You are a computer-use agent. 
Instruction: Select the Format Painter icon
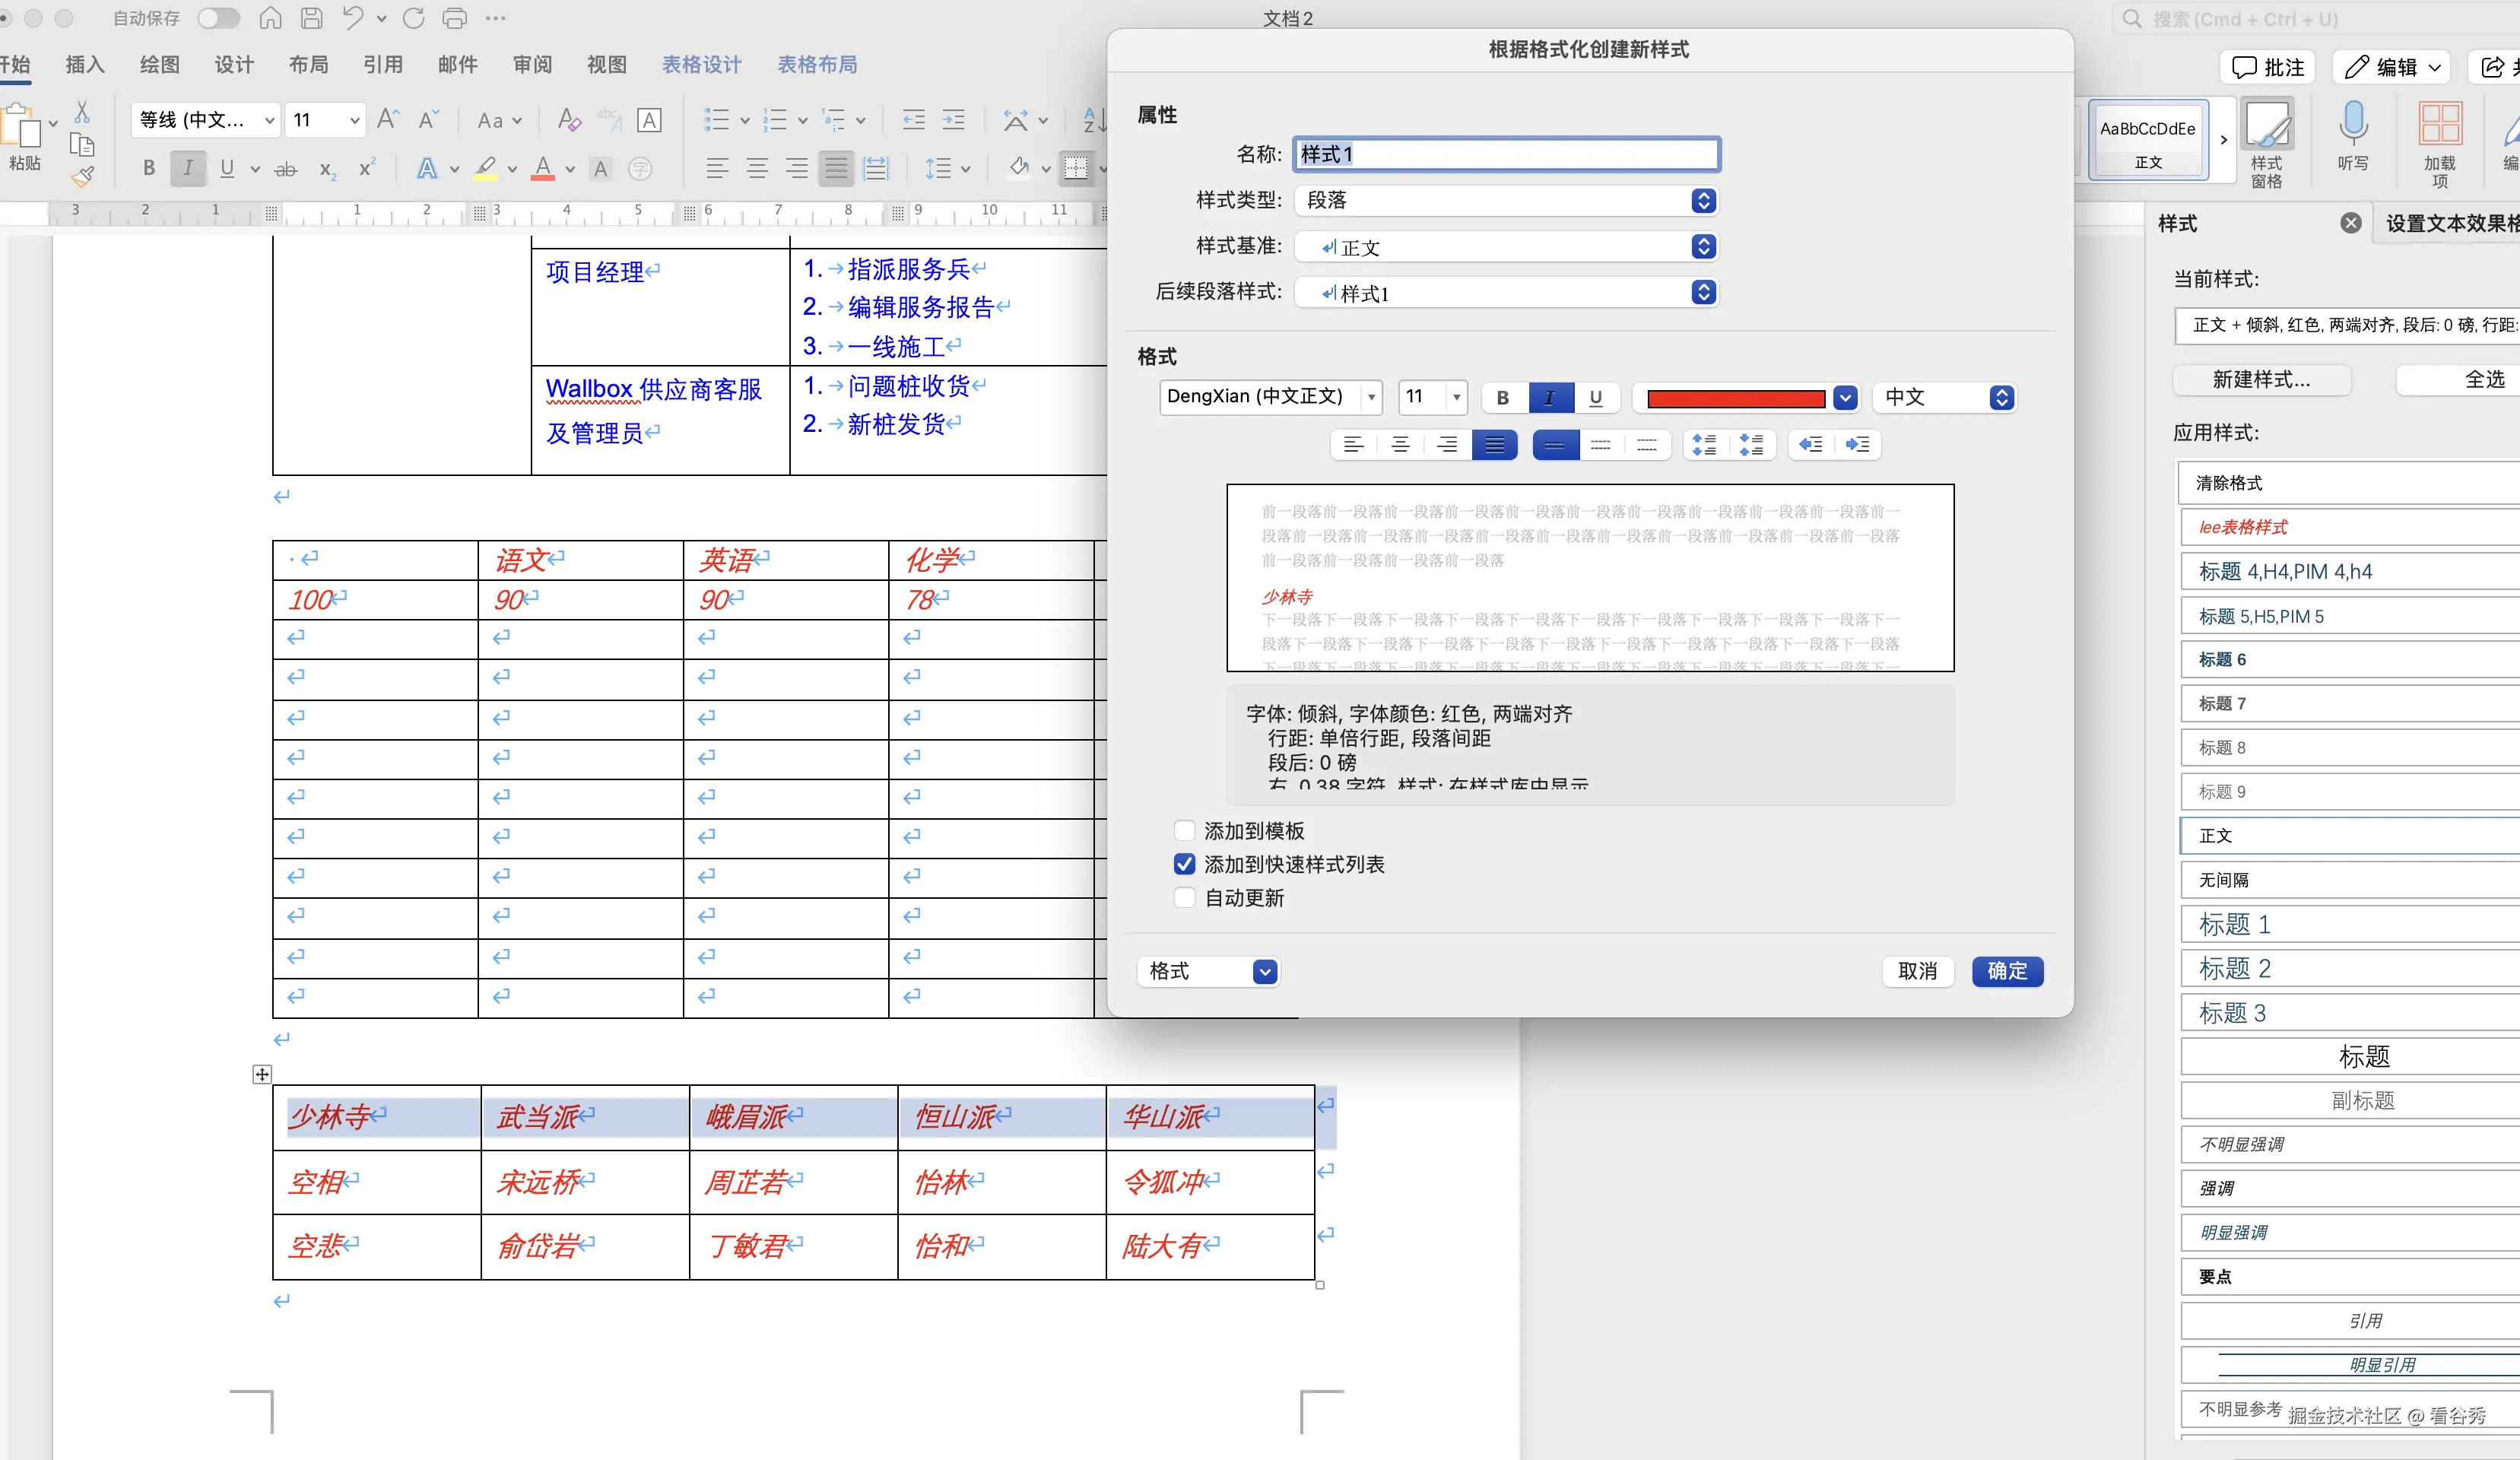click(83, 175)
